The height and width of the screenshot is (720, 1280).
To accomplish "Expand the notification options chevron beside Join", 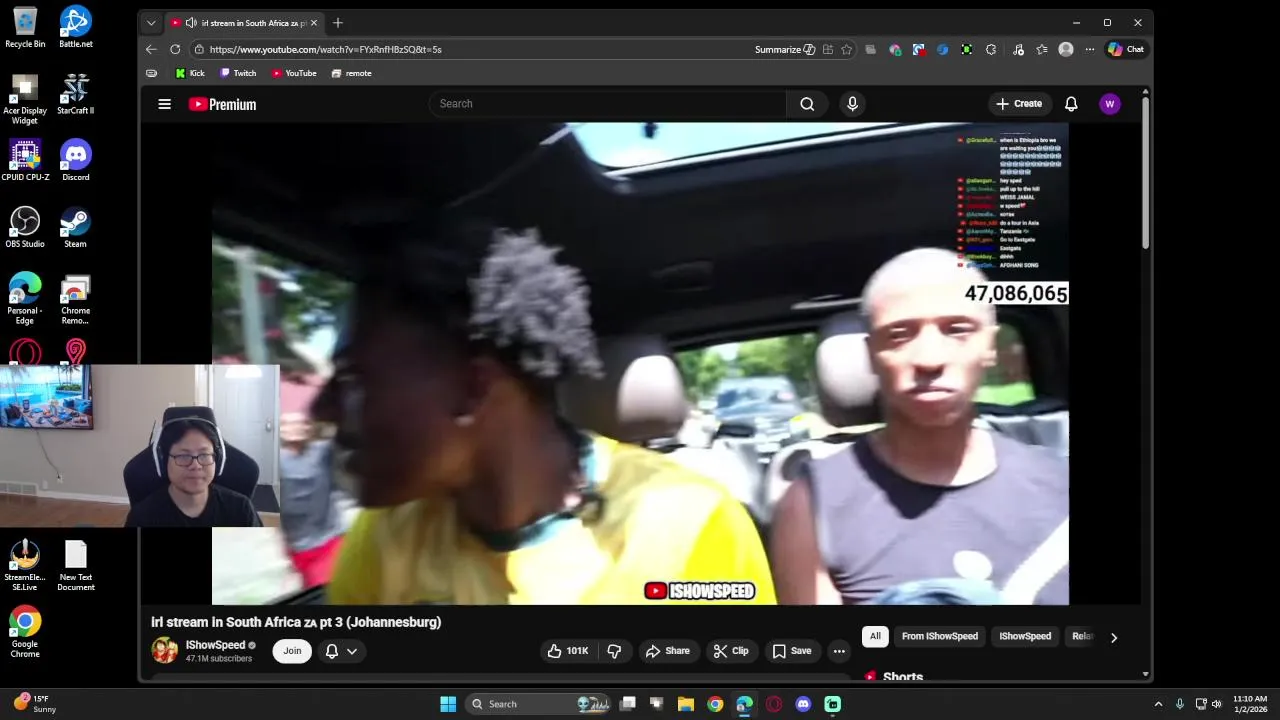I will point(352,651).
